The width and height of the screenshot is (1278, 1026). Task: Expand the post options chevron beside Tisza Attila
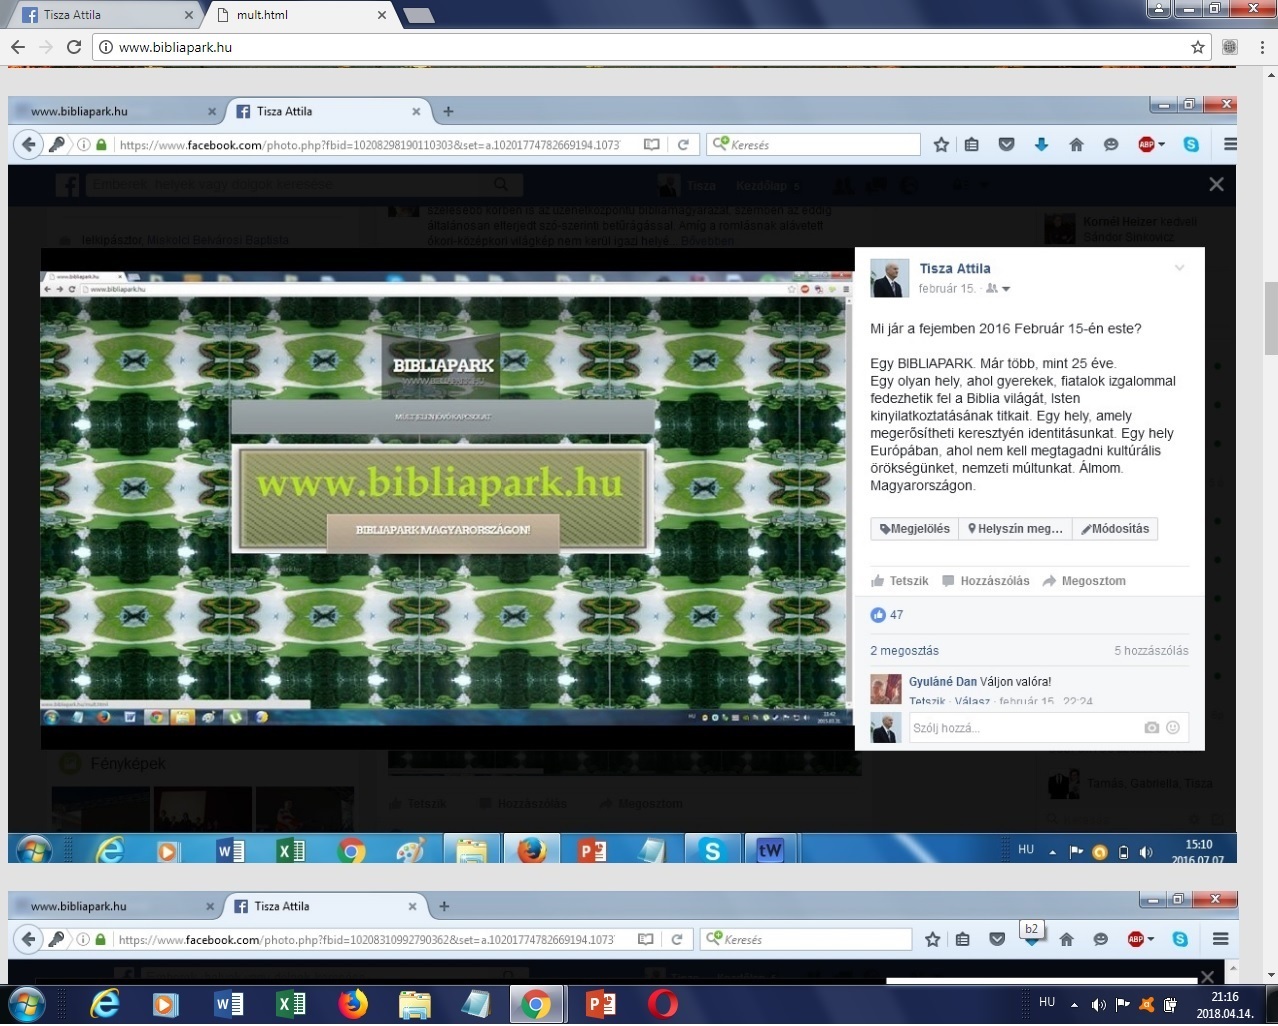click(1180, 268)
